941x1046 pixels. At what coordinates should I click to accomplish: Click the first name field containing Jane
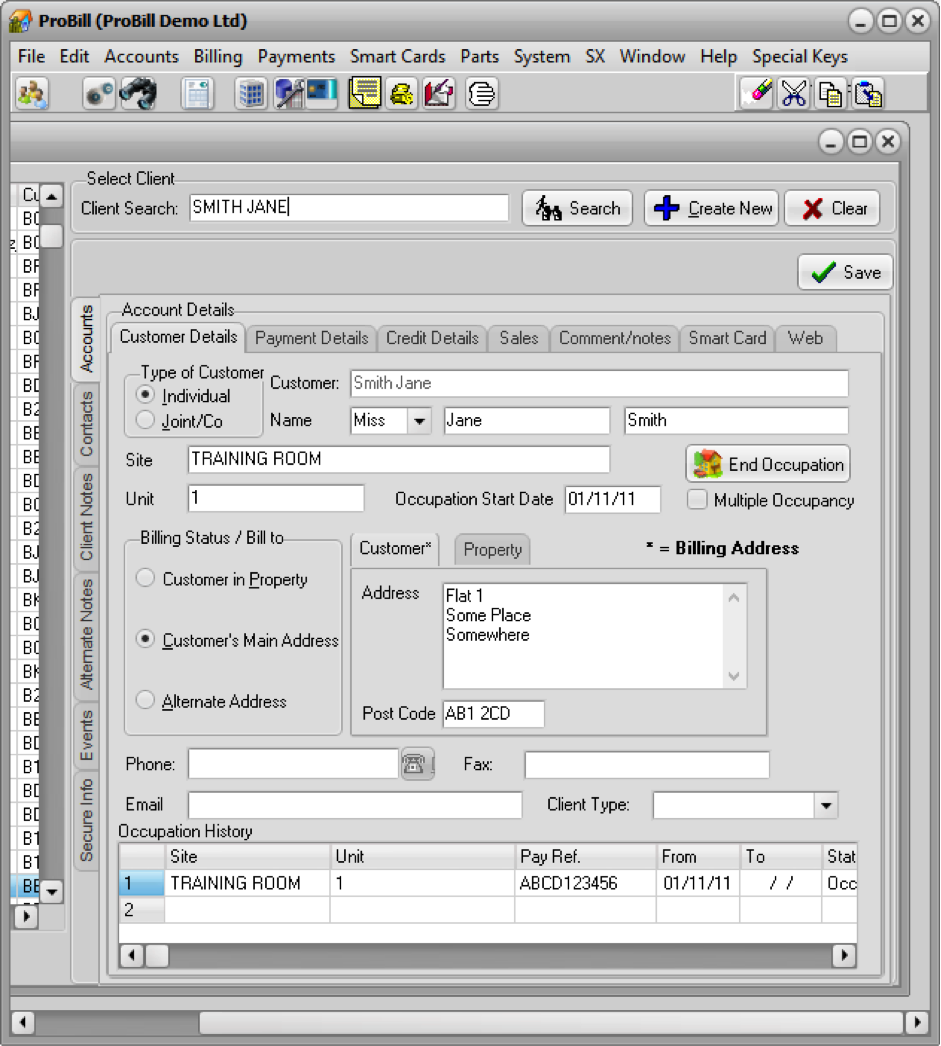tap(527, 421)
